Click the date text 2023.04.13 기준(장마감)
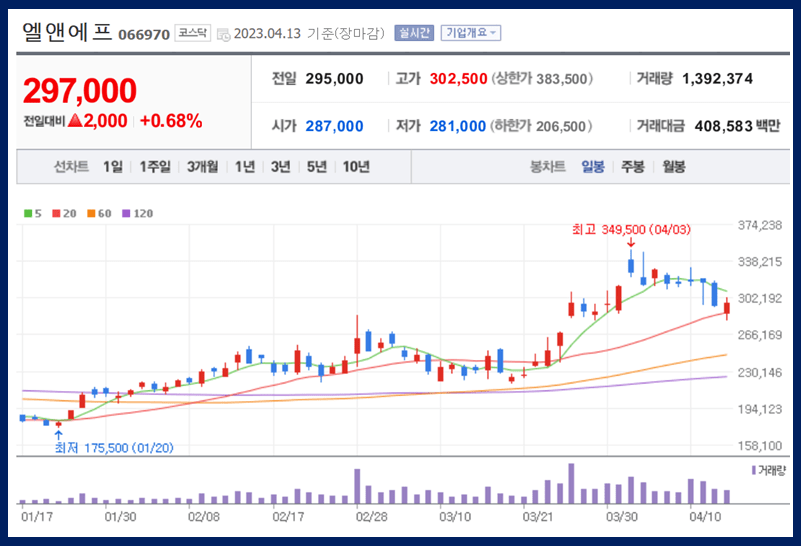Image resolution: width=801 pixels, height=546 pixels. click(309, 34)
